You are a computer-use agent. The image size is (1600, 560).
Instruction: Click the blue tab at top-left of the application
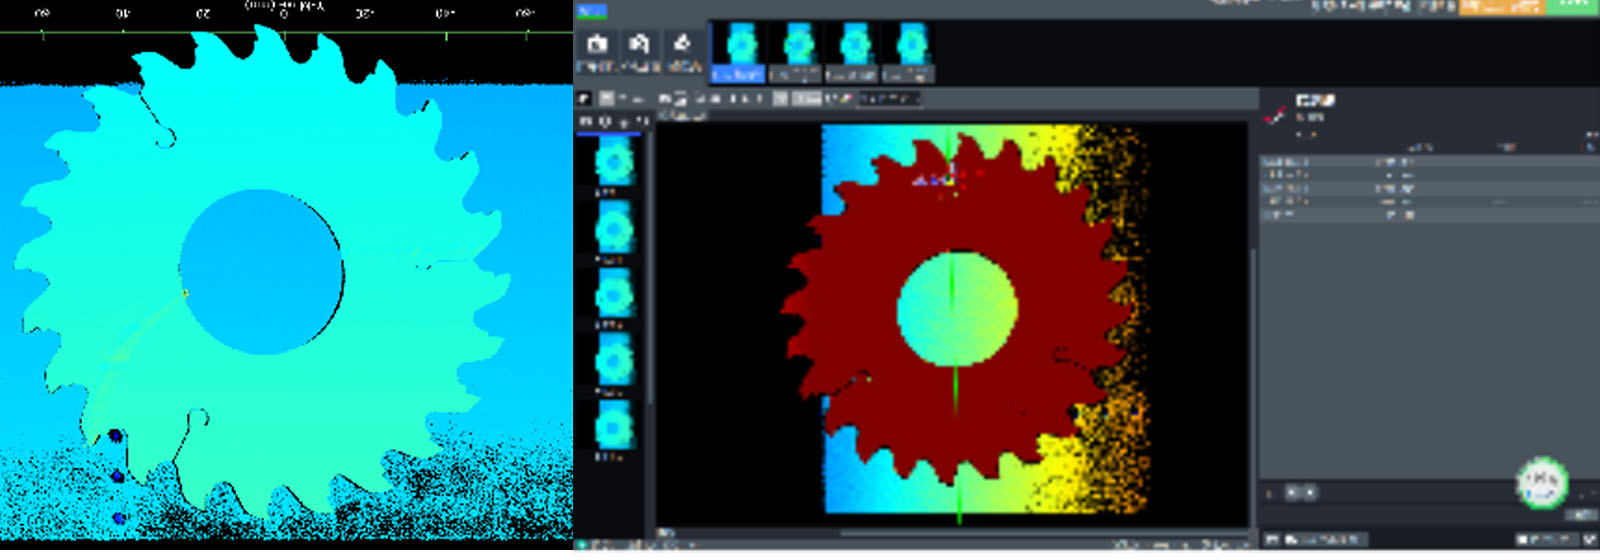(592, 11)
